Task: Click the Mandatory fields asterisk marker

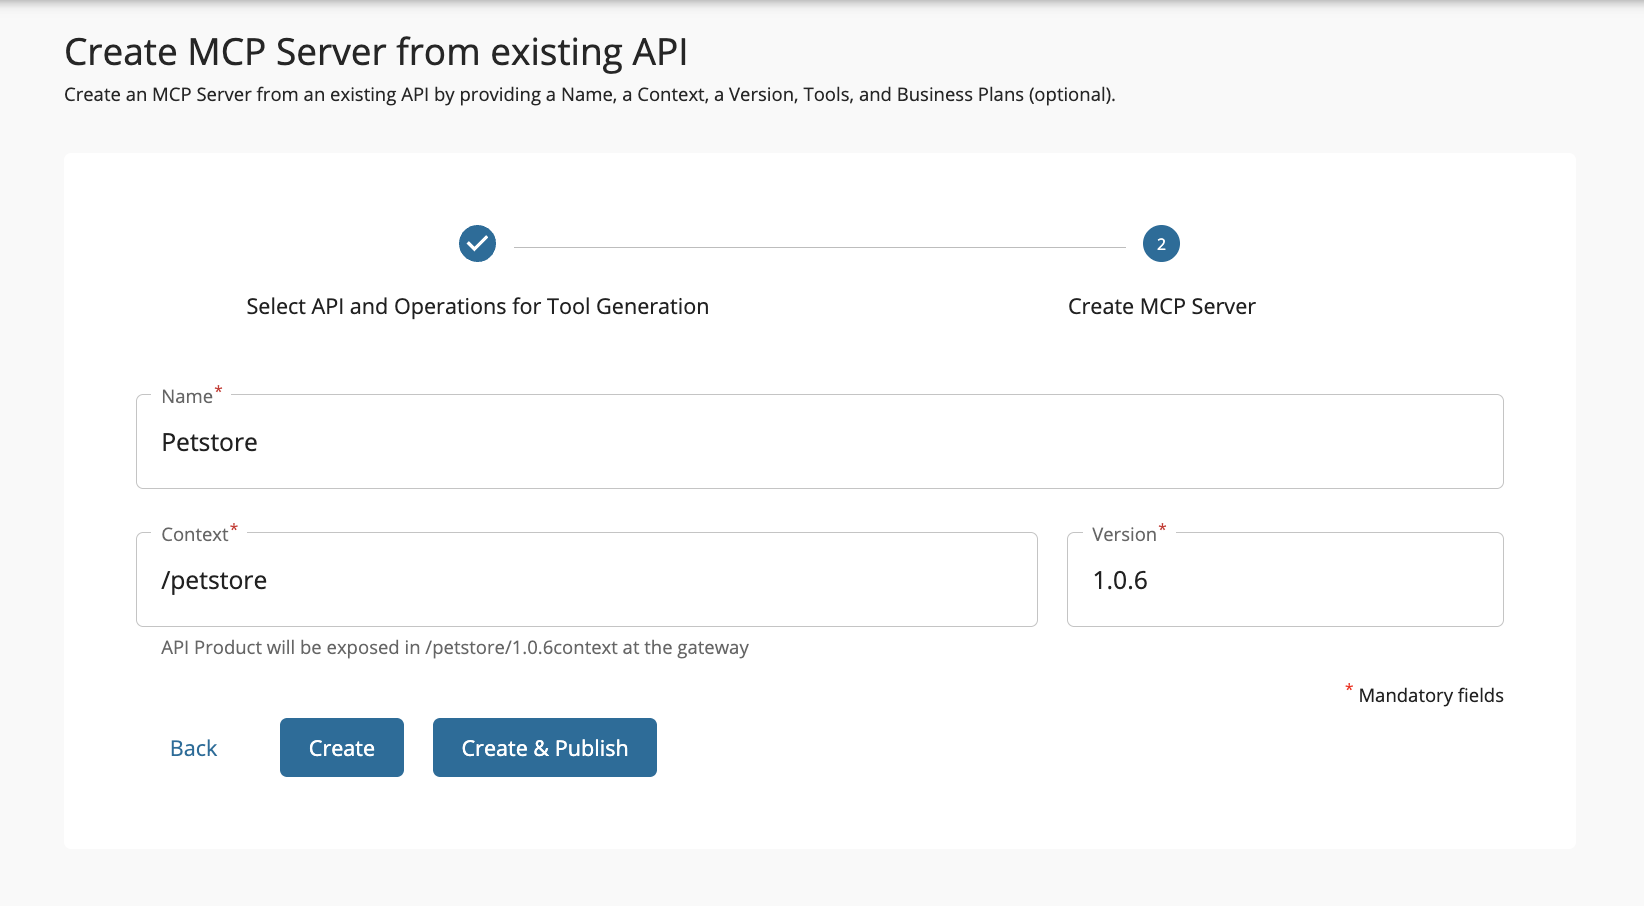Action: 1348,690
